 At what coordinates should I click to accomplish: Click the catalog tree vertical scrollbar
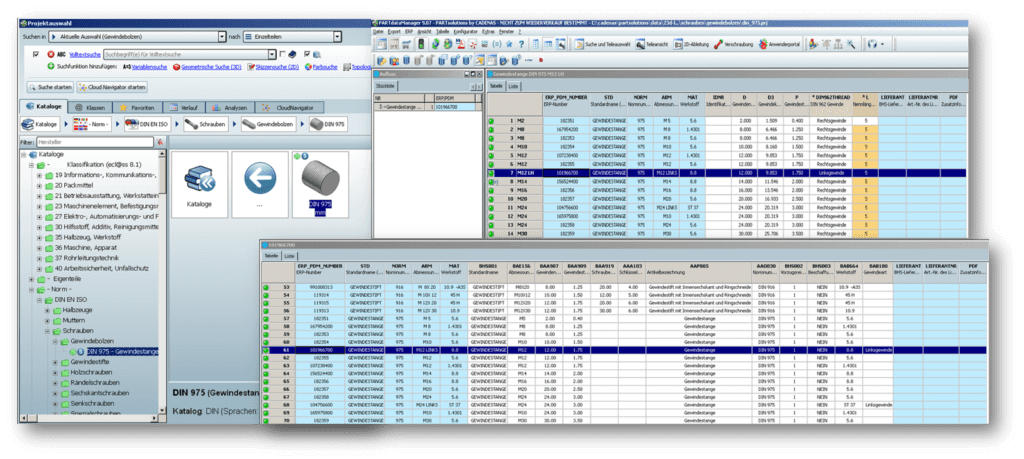[163, 283]
